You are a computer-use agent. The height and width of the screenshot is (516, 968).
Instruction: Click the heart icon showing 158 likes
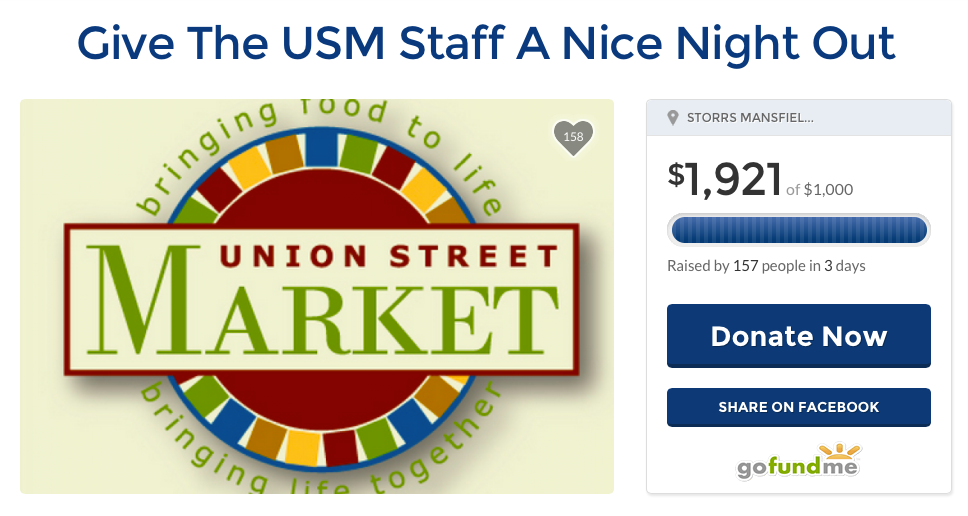coord(573,136)
